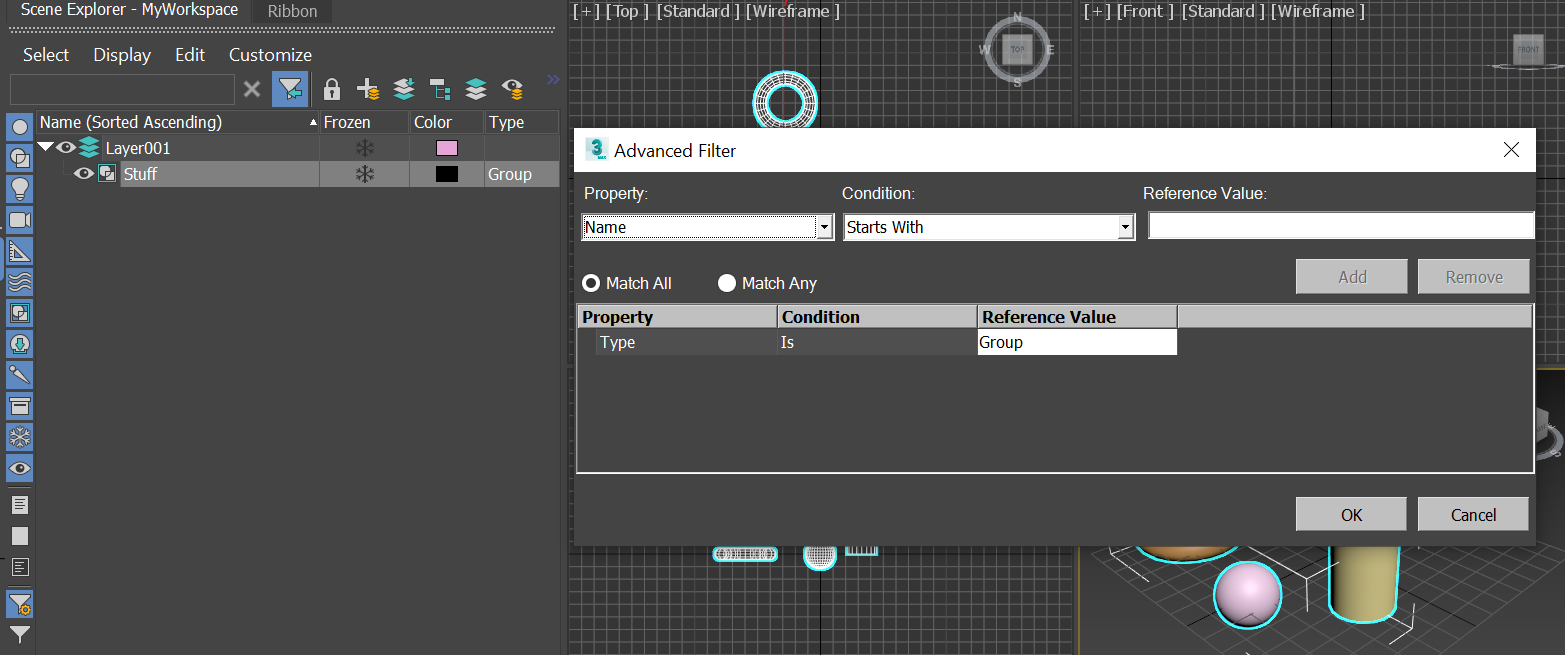
Task: Toggle the Display Shapes filter icon
Action: (x=20, y=158)
